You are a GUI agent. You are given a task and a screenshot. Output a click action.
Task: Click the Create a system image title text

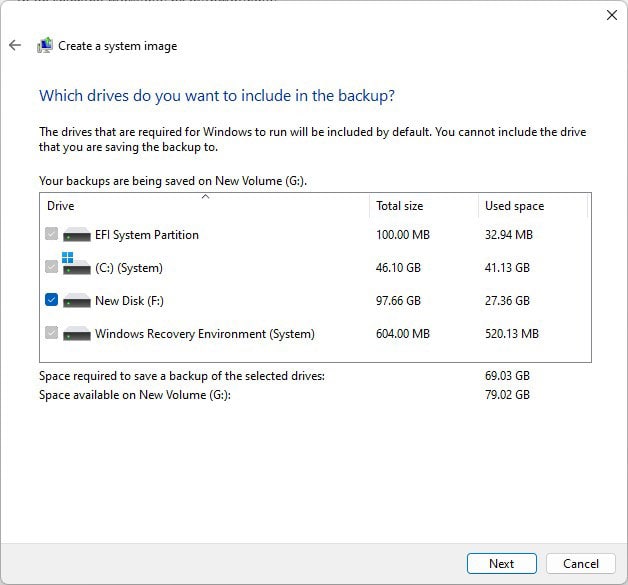point(117,46)
